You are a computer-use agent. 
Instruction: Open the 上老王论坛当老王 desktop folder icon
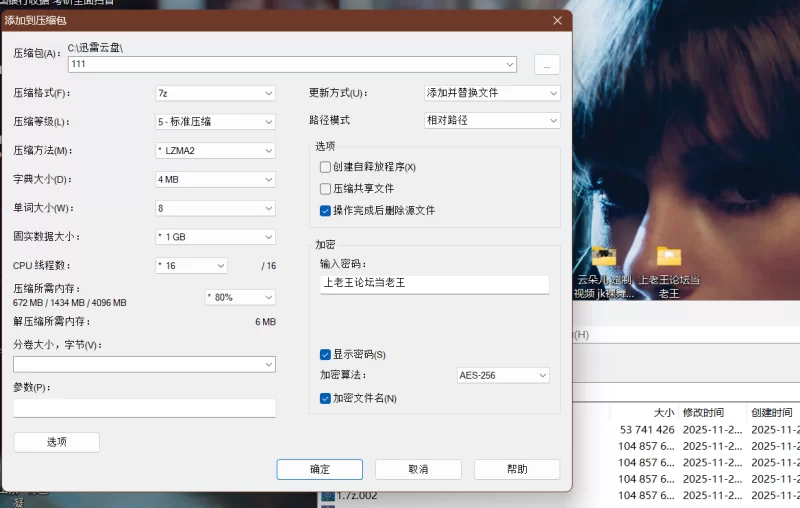[x=669, y=257]
